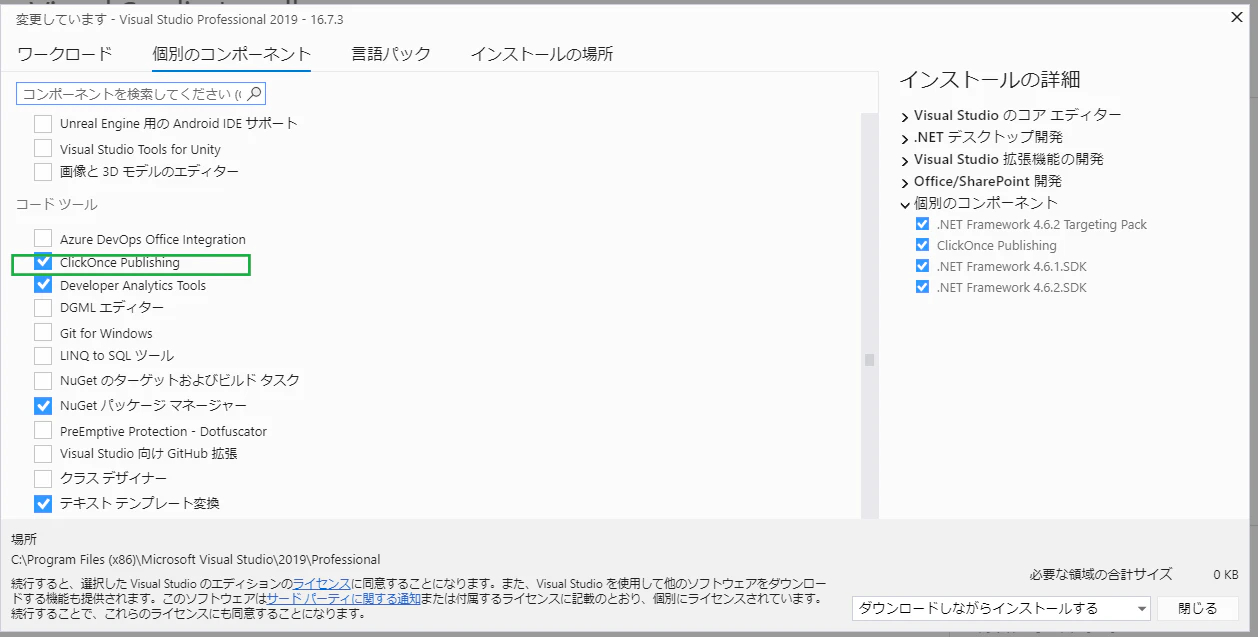Expand Visual Studio 拡張機能の開発 node
This screenshot has width=1258, height=637.
[x=905, y=160]
